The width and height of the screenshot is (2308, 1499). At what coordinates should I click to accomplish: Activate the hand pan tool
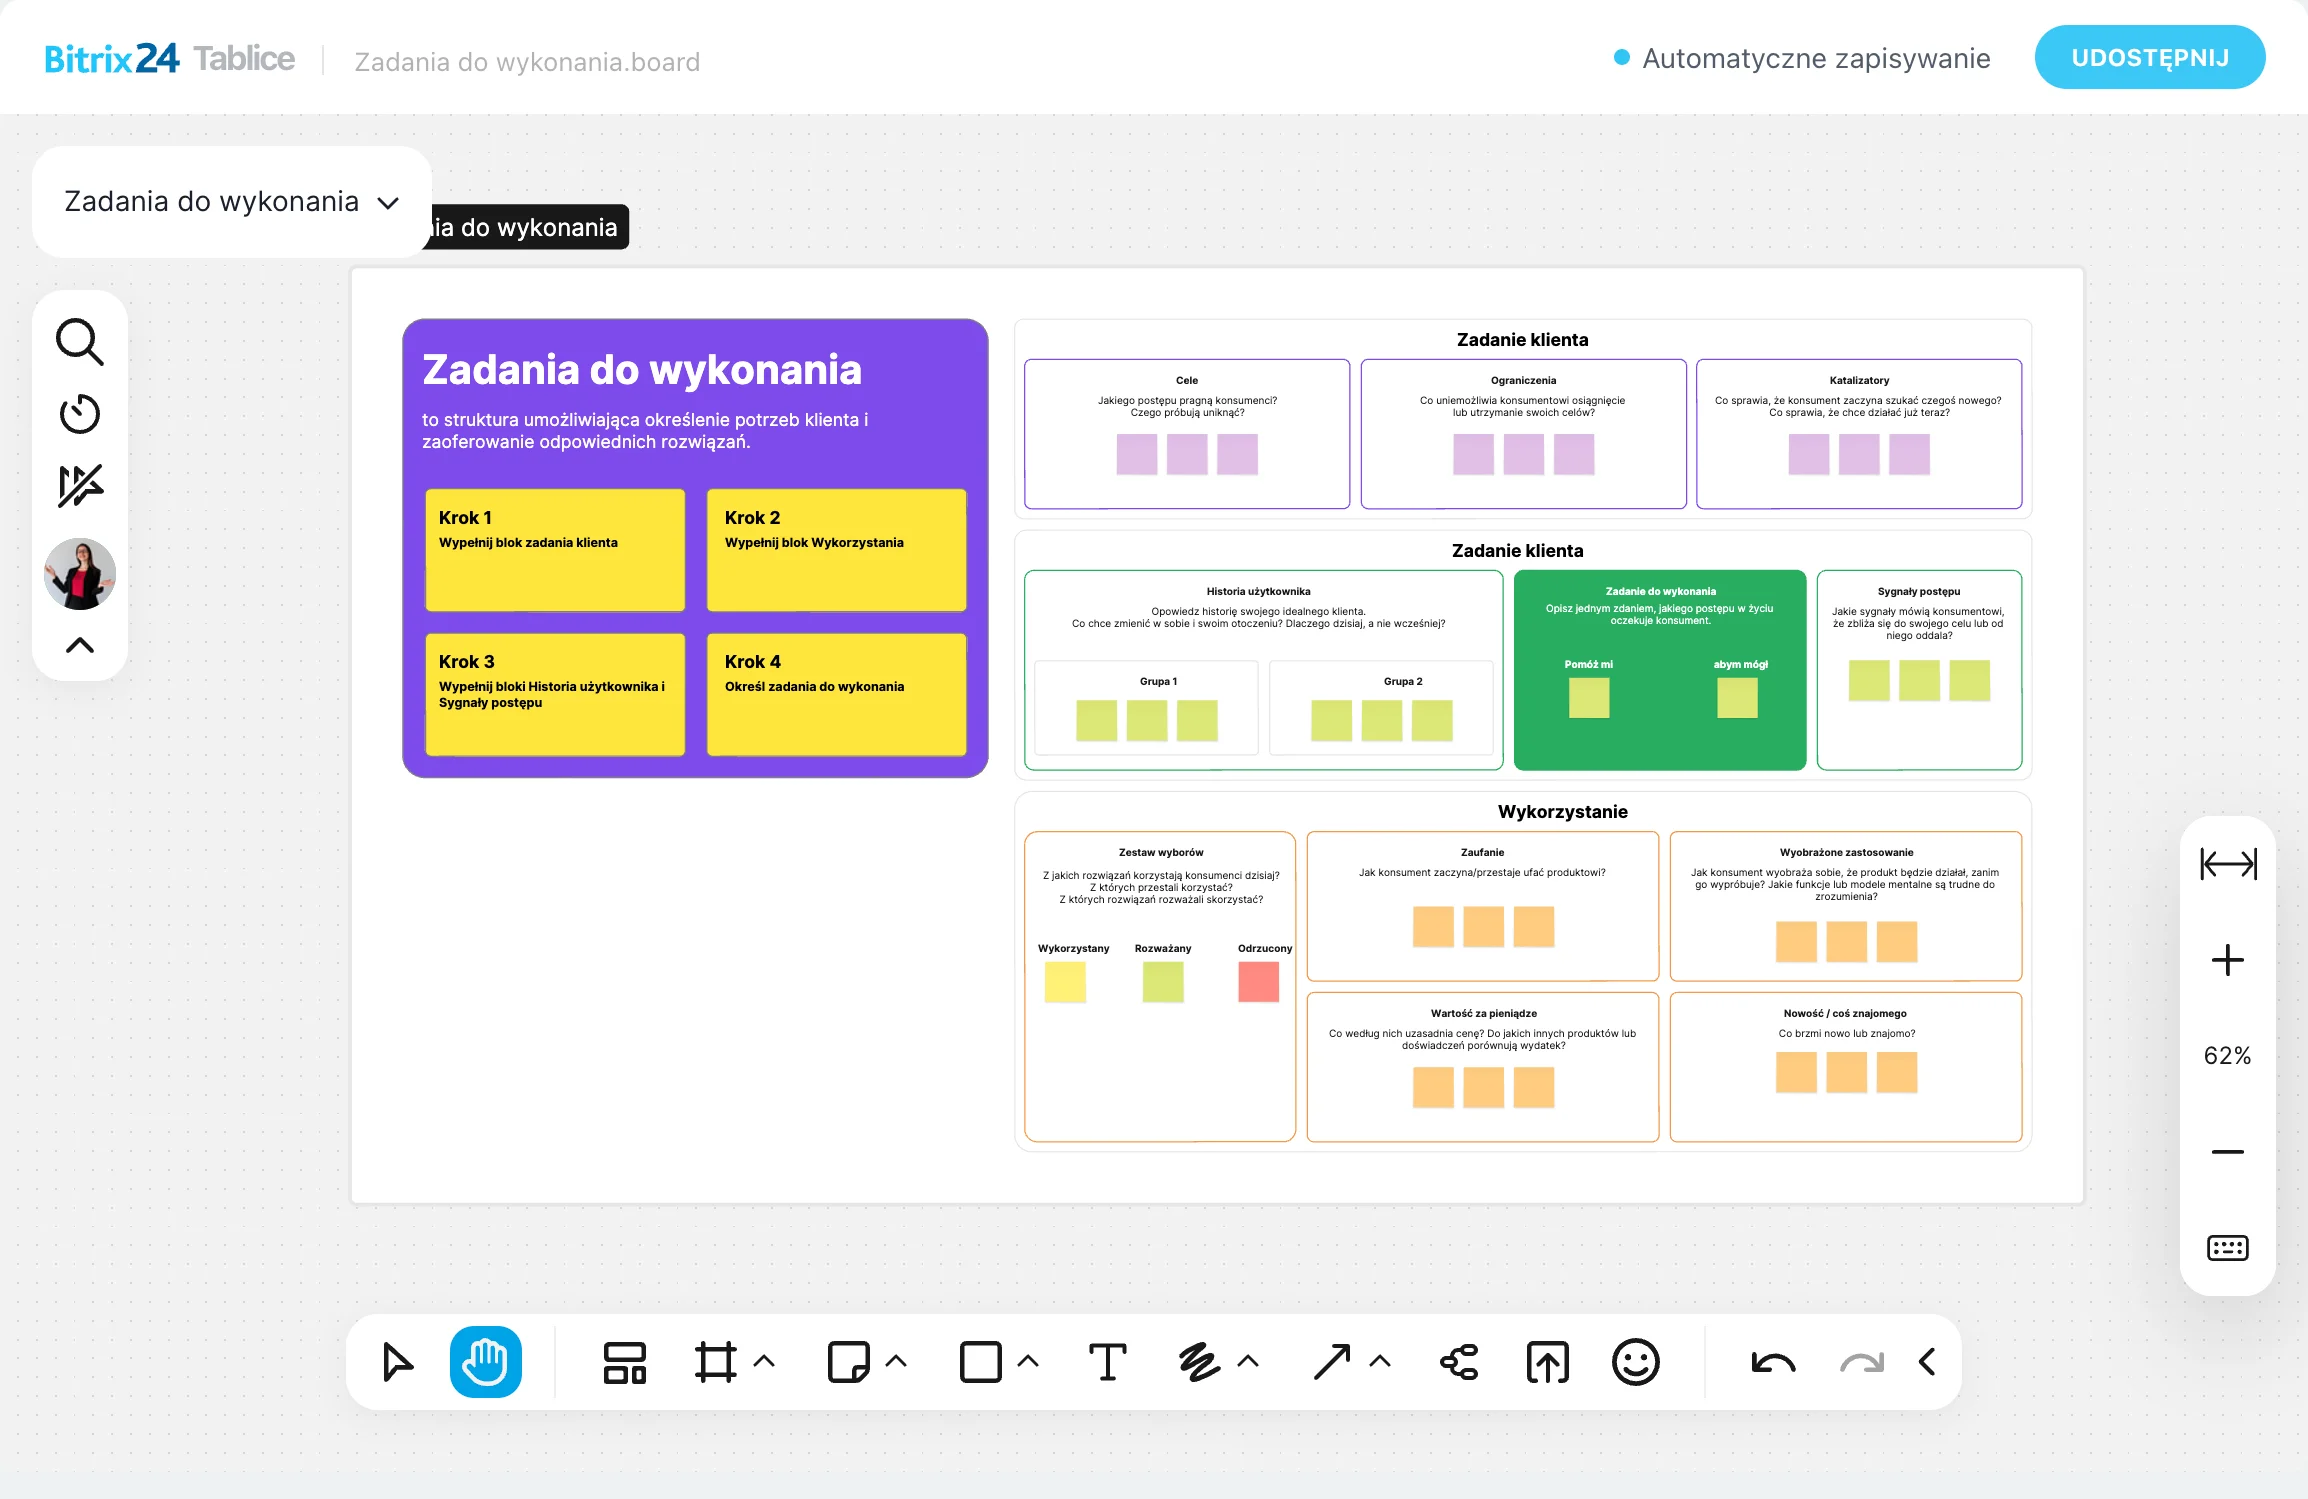[486, 1362]
